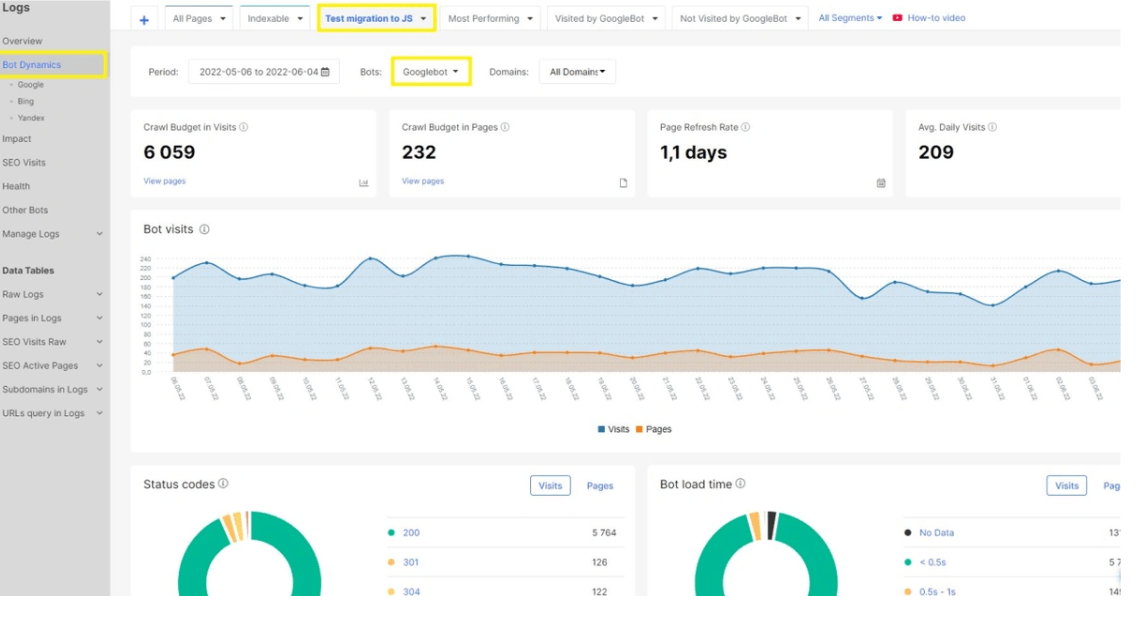Switch Status codes to Pages view
Viewport: 1138px width, 618px height.
coord(599,485)
